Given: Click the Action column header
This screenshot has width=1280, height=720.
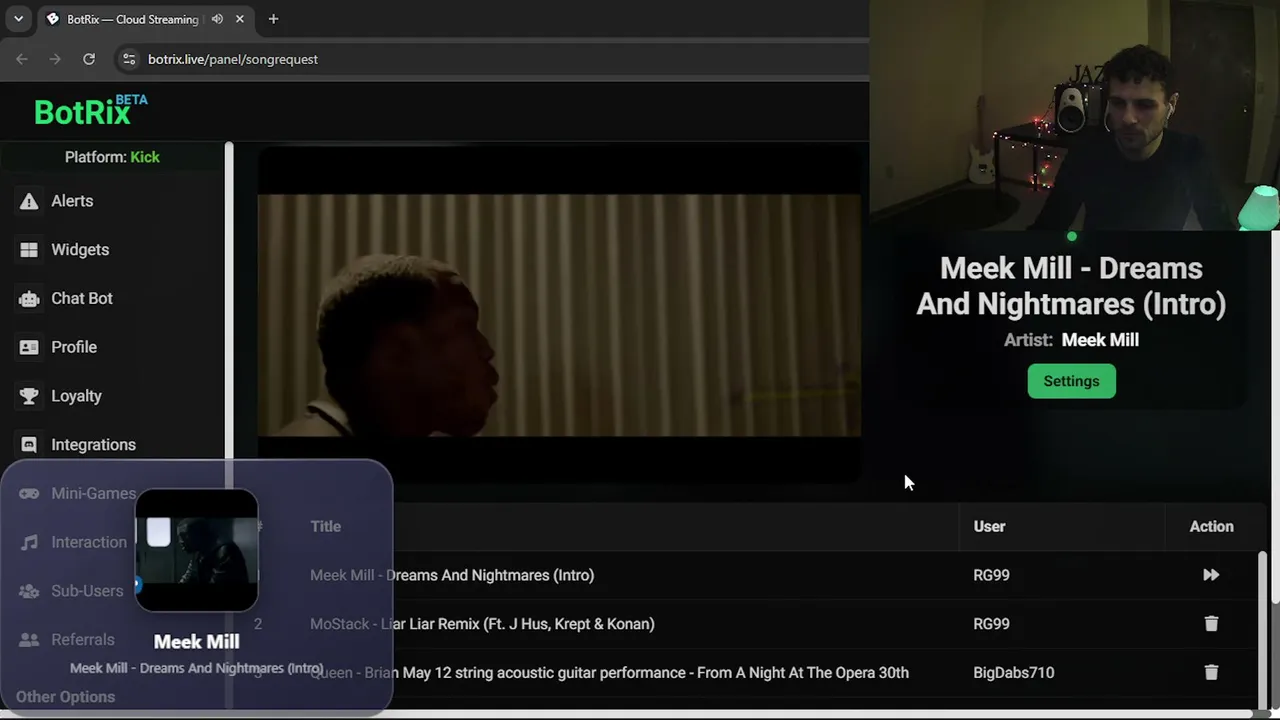Looking at the screenshot, I should coord(1211,526).
